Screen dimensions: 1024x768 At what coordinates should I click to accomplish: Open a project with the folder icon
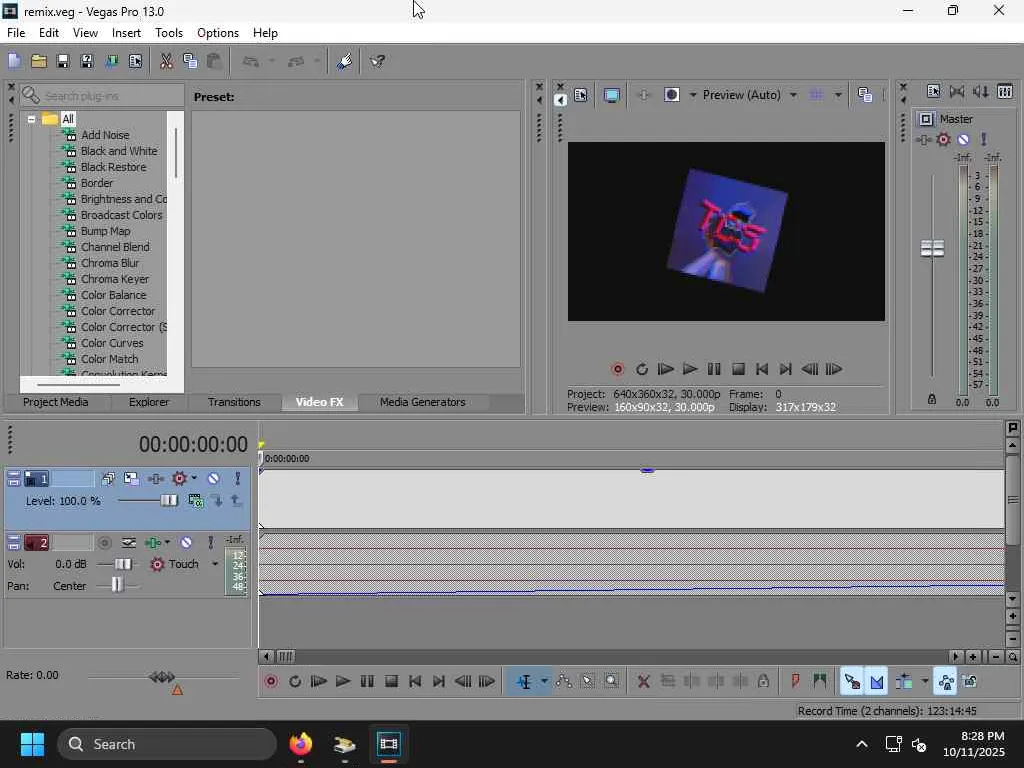click(x=39, y=61)
